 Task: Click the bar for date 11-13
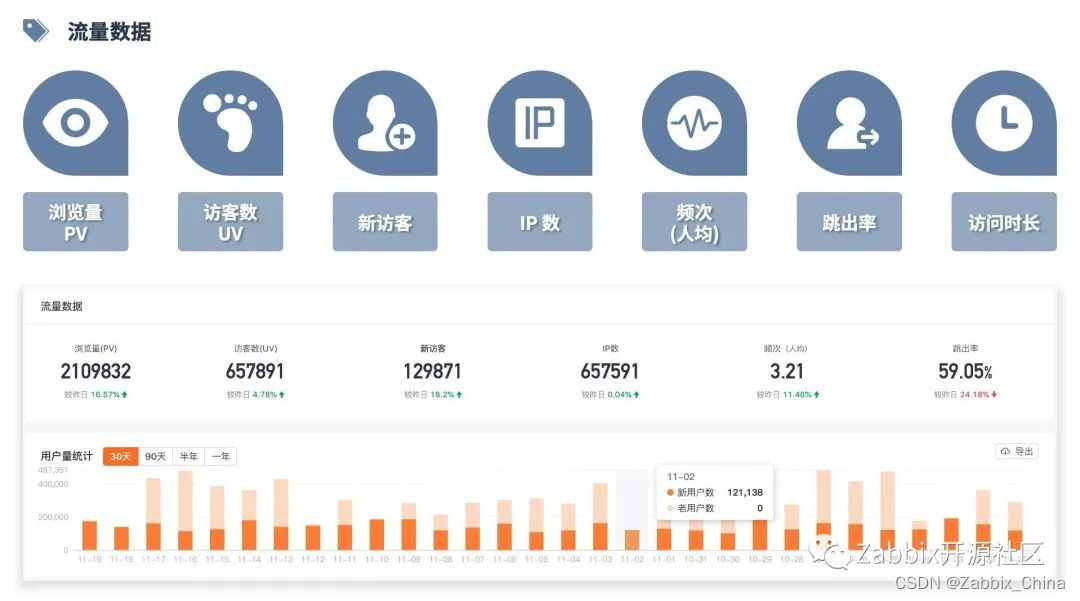point(281,514)
